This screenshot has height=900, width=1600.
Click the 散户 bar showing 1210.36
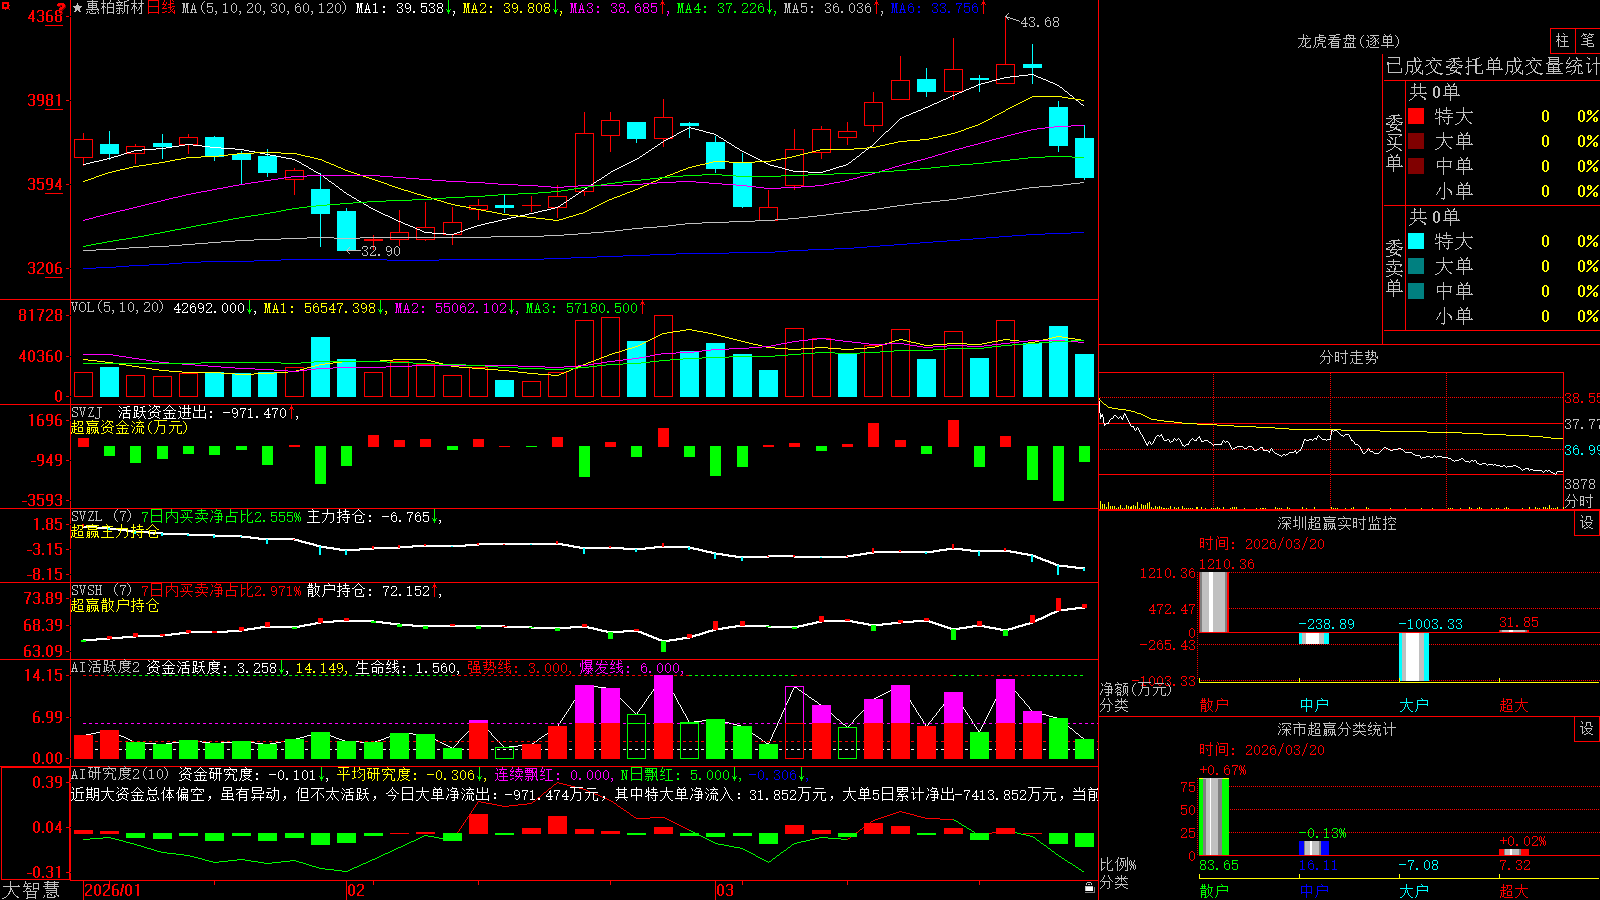(x=1213, y=602)
